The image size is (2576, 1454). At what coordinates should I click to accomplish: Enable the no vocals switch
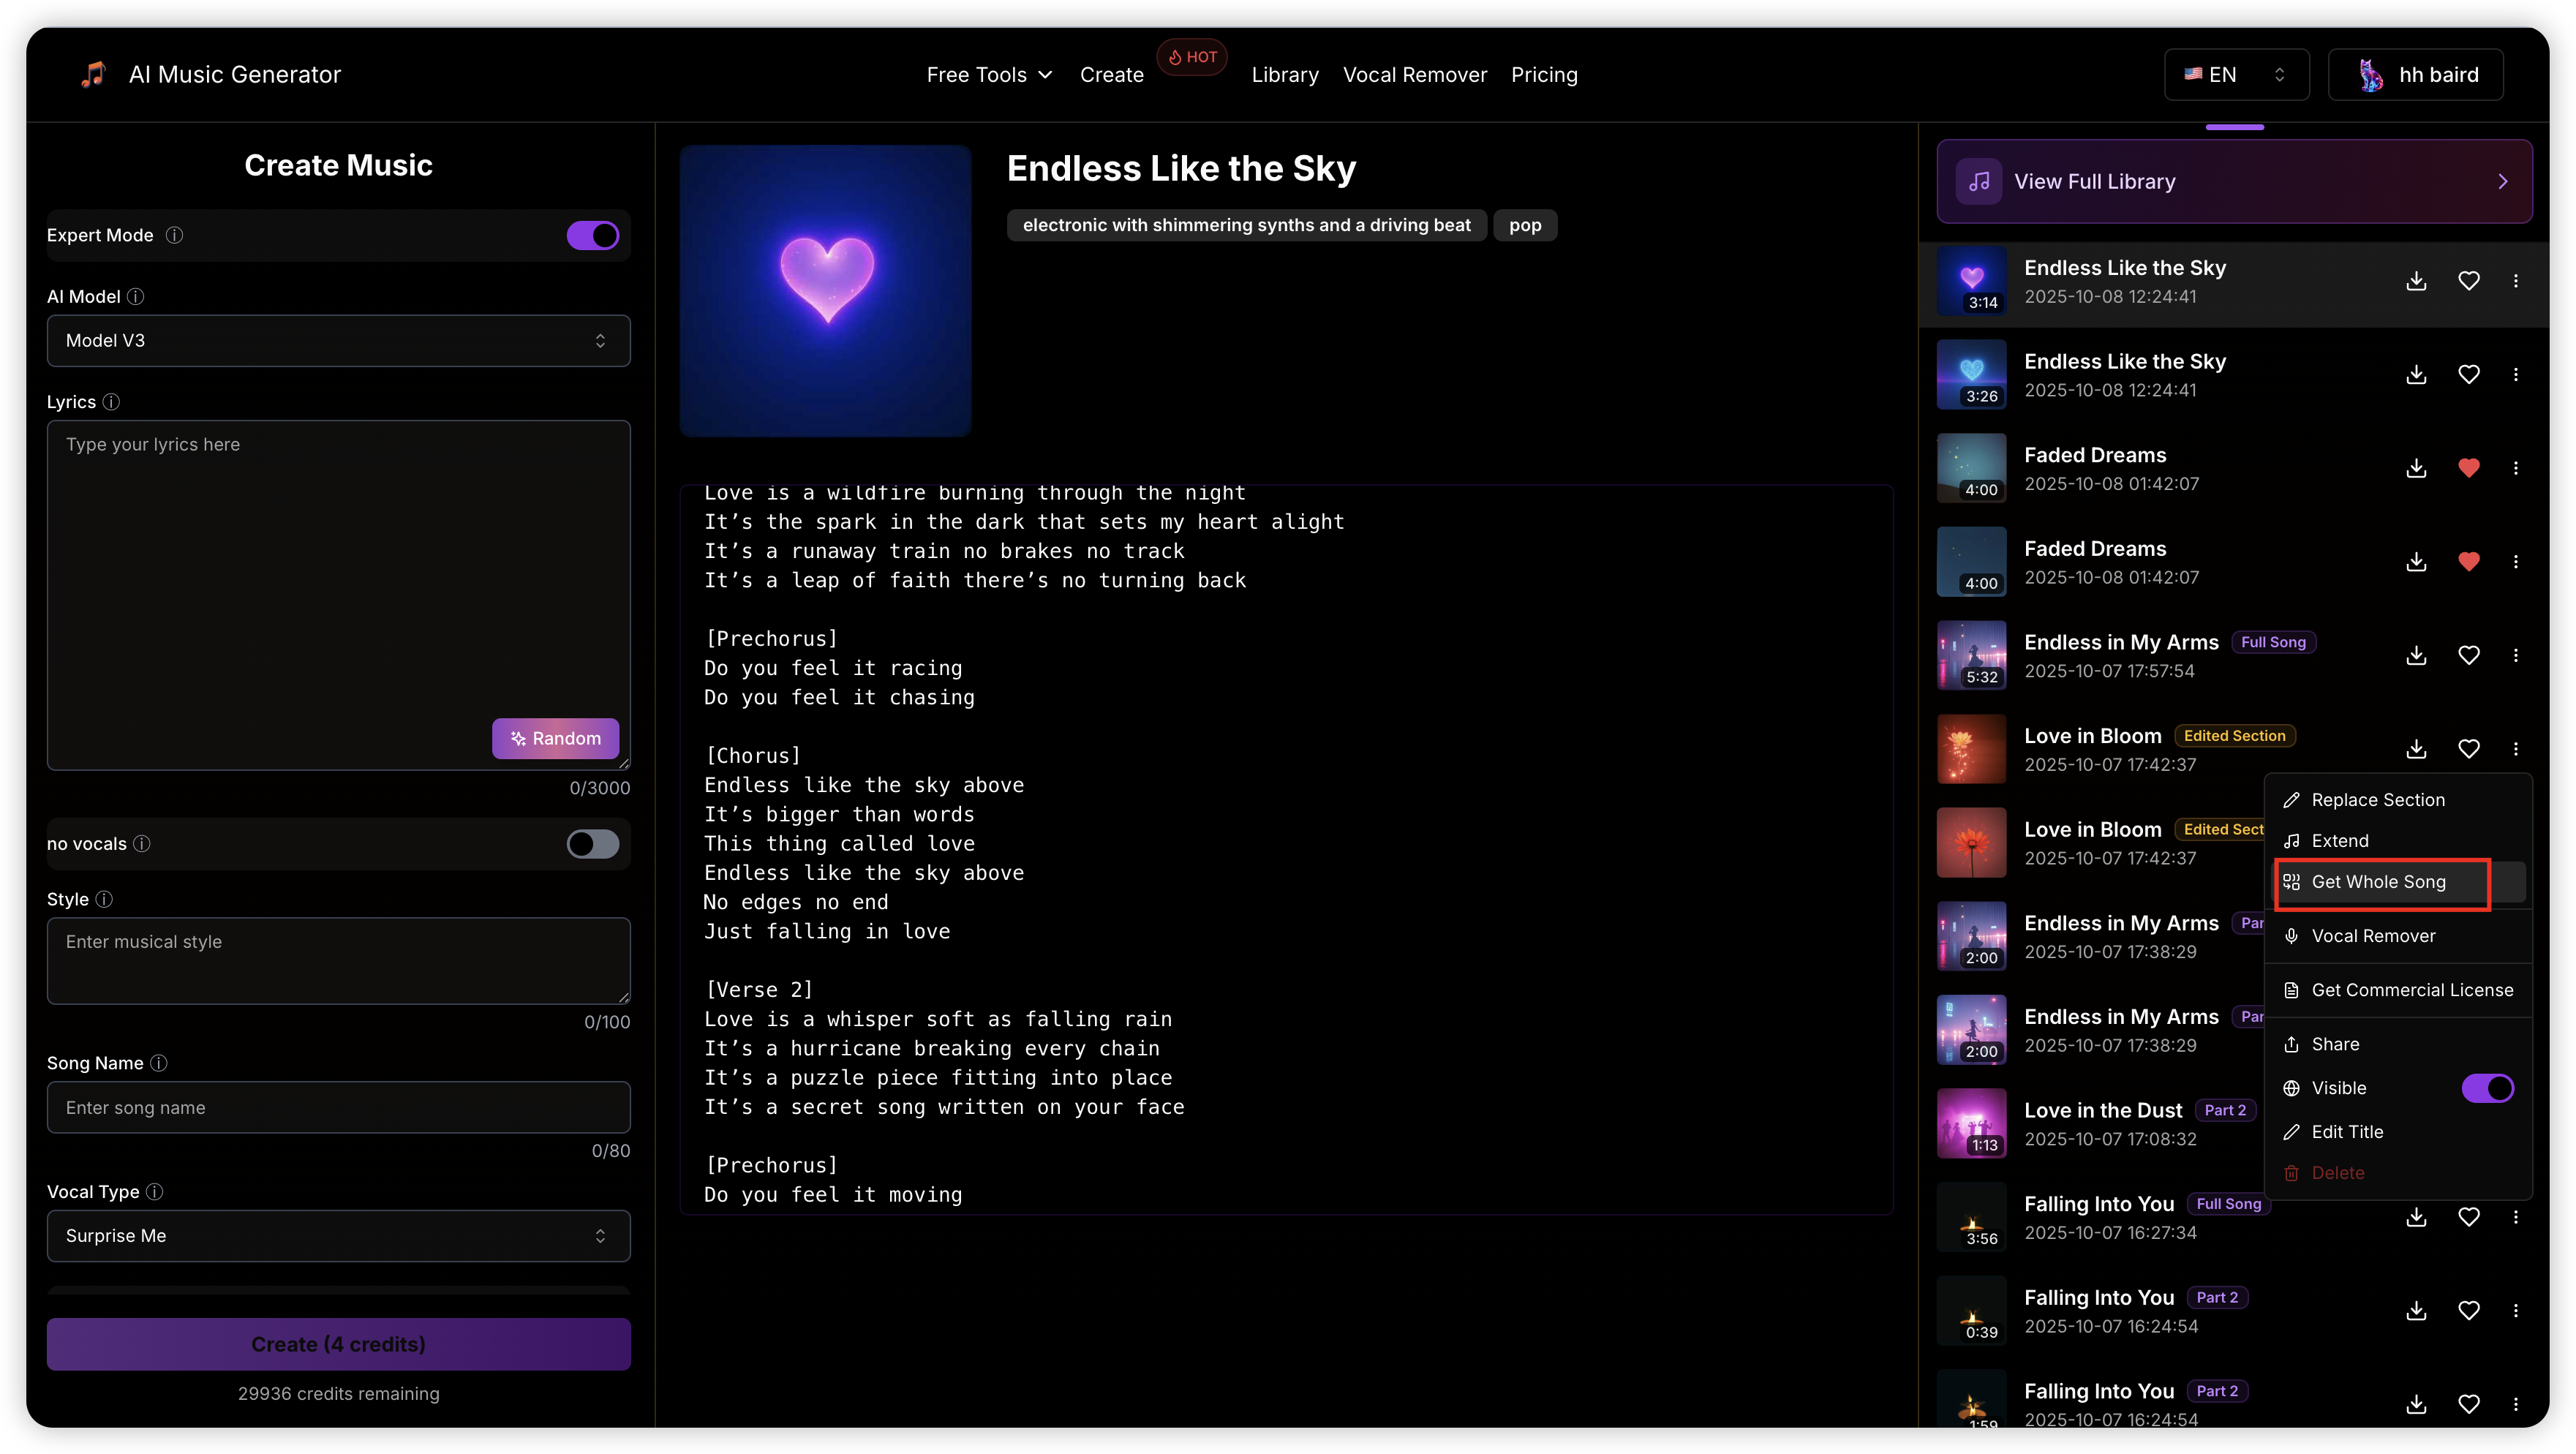(x=593, y=844)
